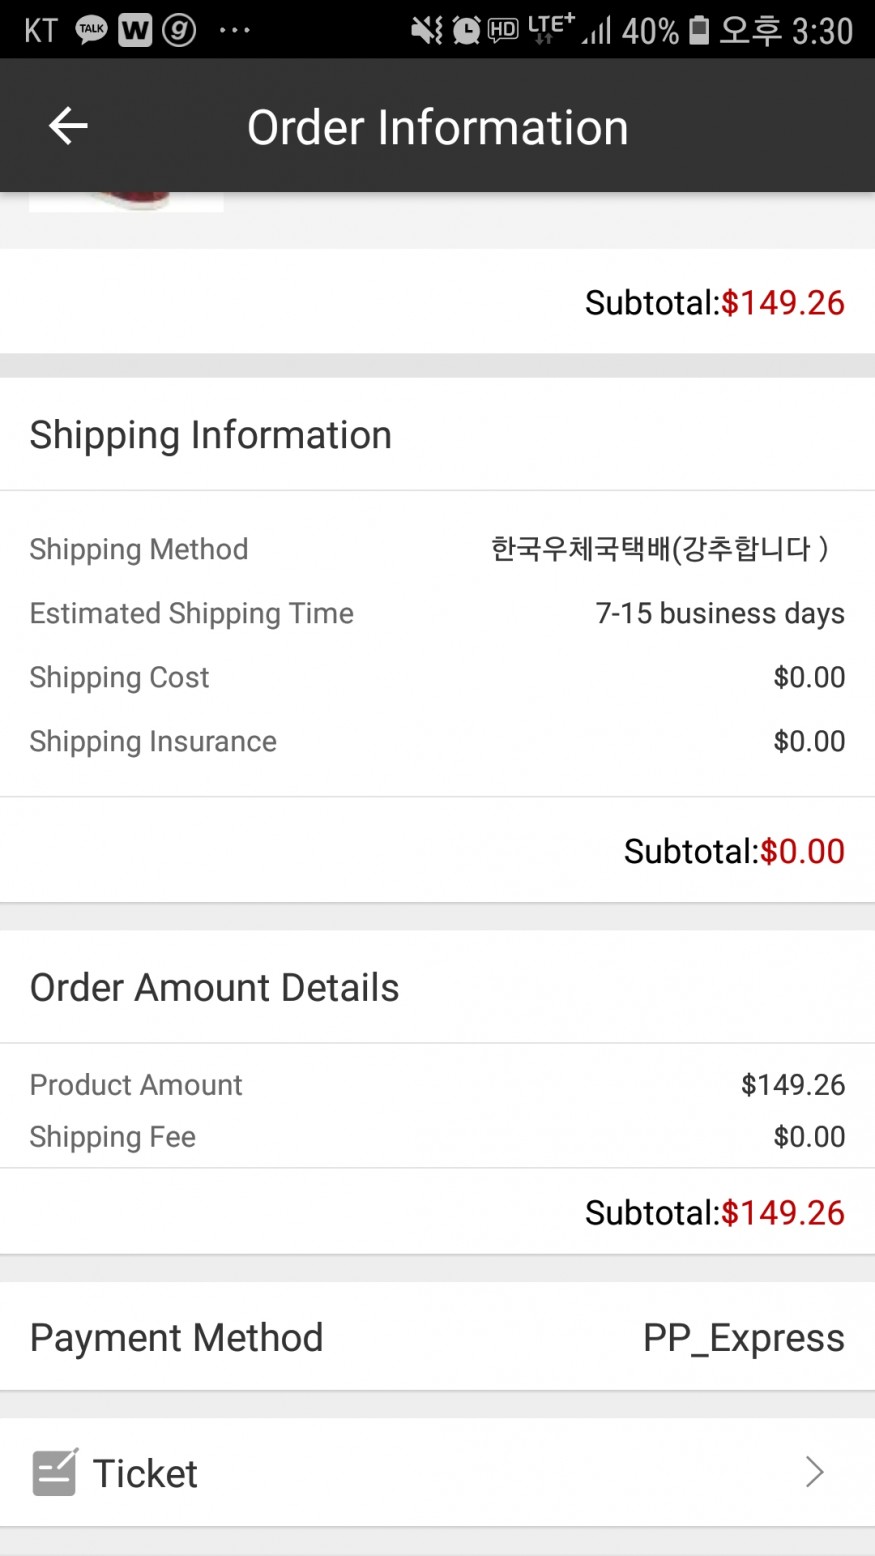Tap the circled 9 notification icon
Viewport: 875px width, 1556px height.
[x=179, y=30]
